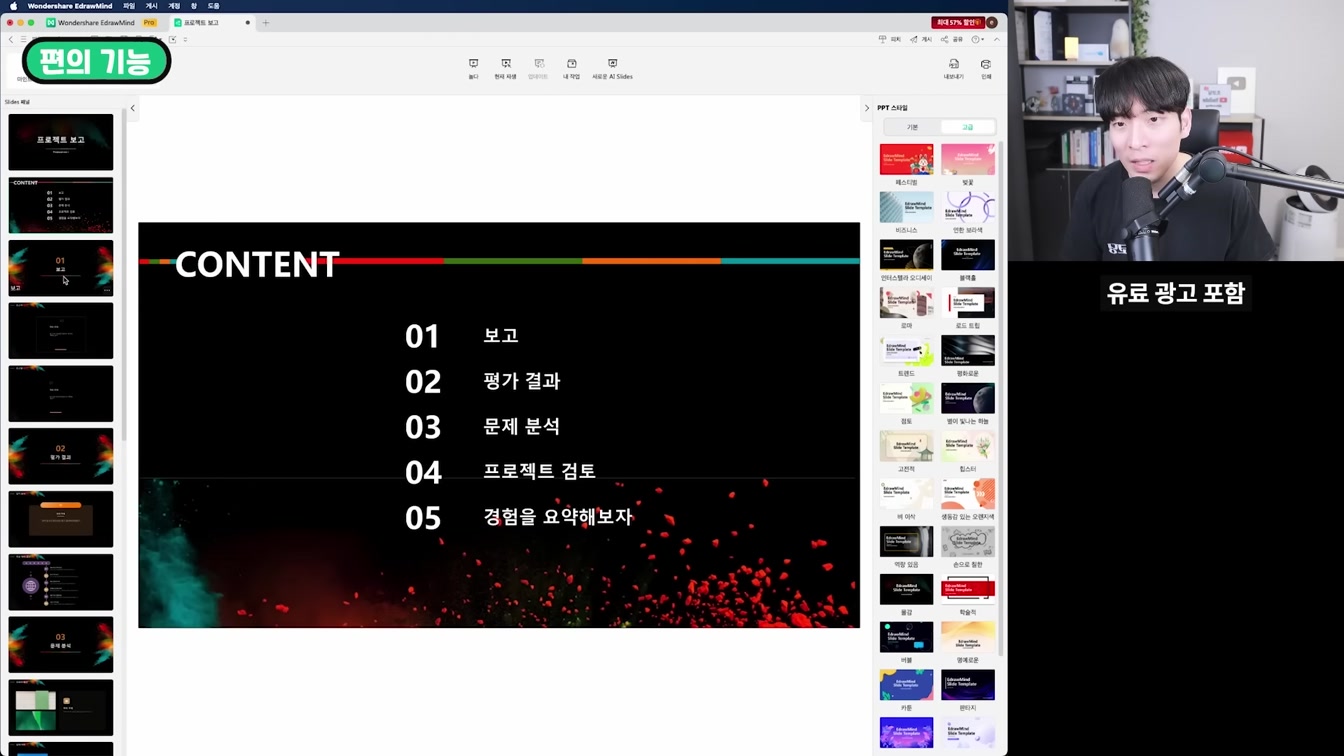Select the 기본 style tab
1344x756 pixels.
tap(912, 127)
